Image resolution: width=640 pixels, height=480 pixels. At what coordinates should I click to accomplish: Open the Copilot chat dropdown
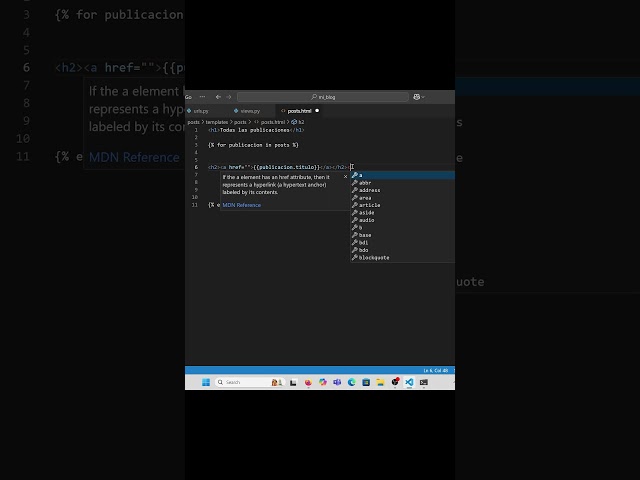[x=419, y=97]
